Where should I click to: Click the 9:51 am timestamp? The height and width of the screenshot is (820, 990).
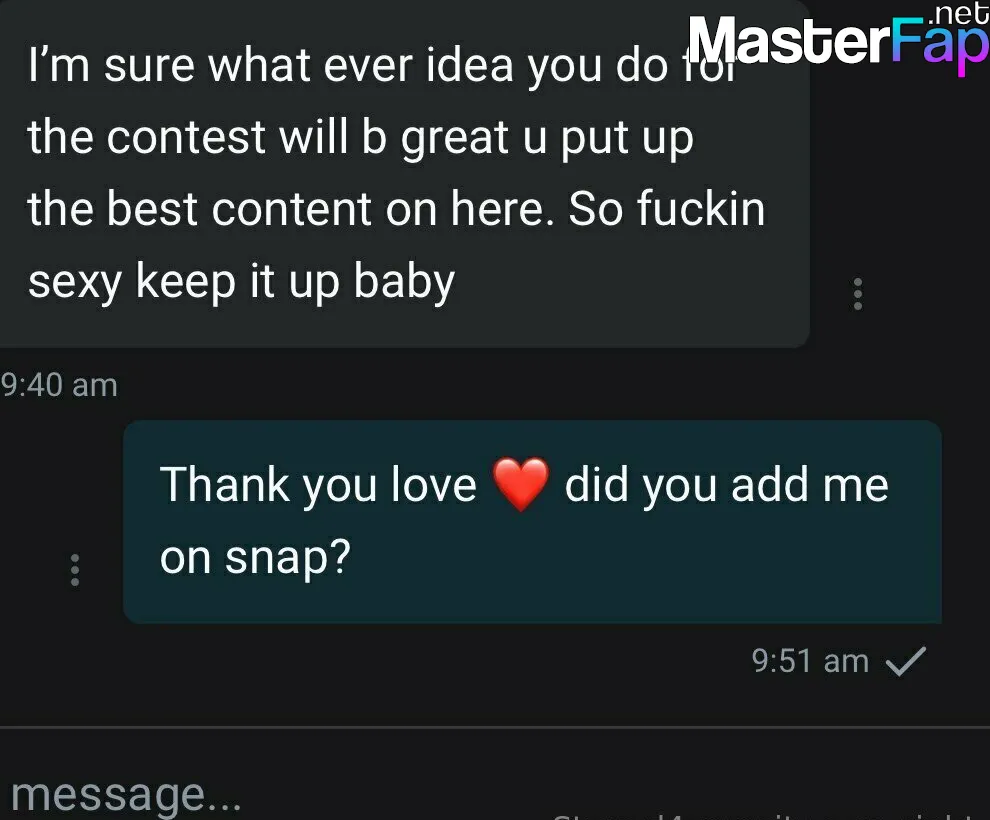pyautogui.click(x=810, y=661)
